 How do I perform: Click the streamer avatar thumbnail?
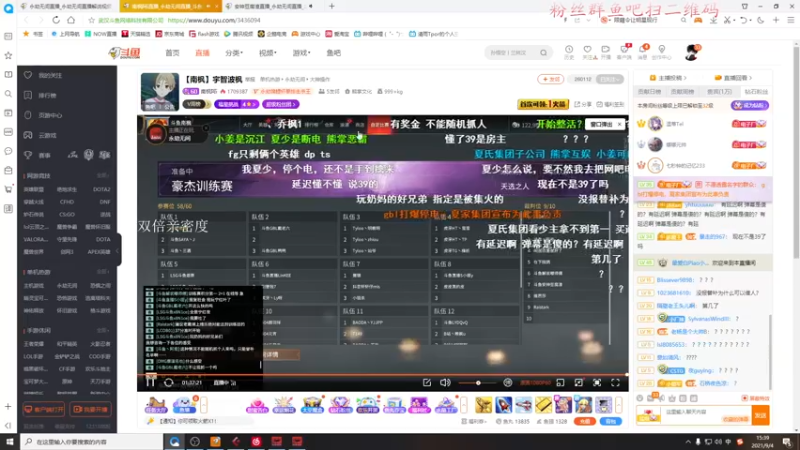[x=160, y=92]
